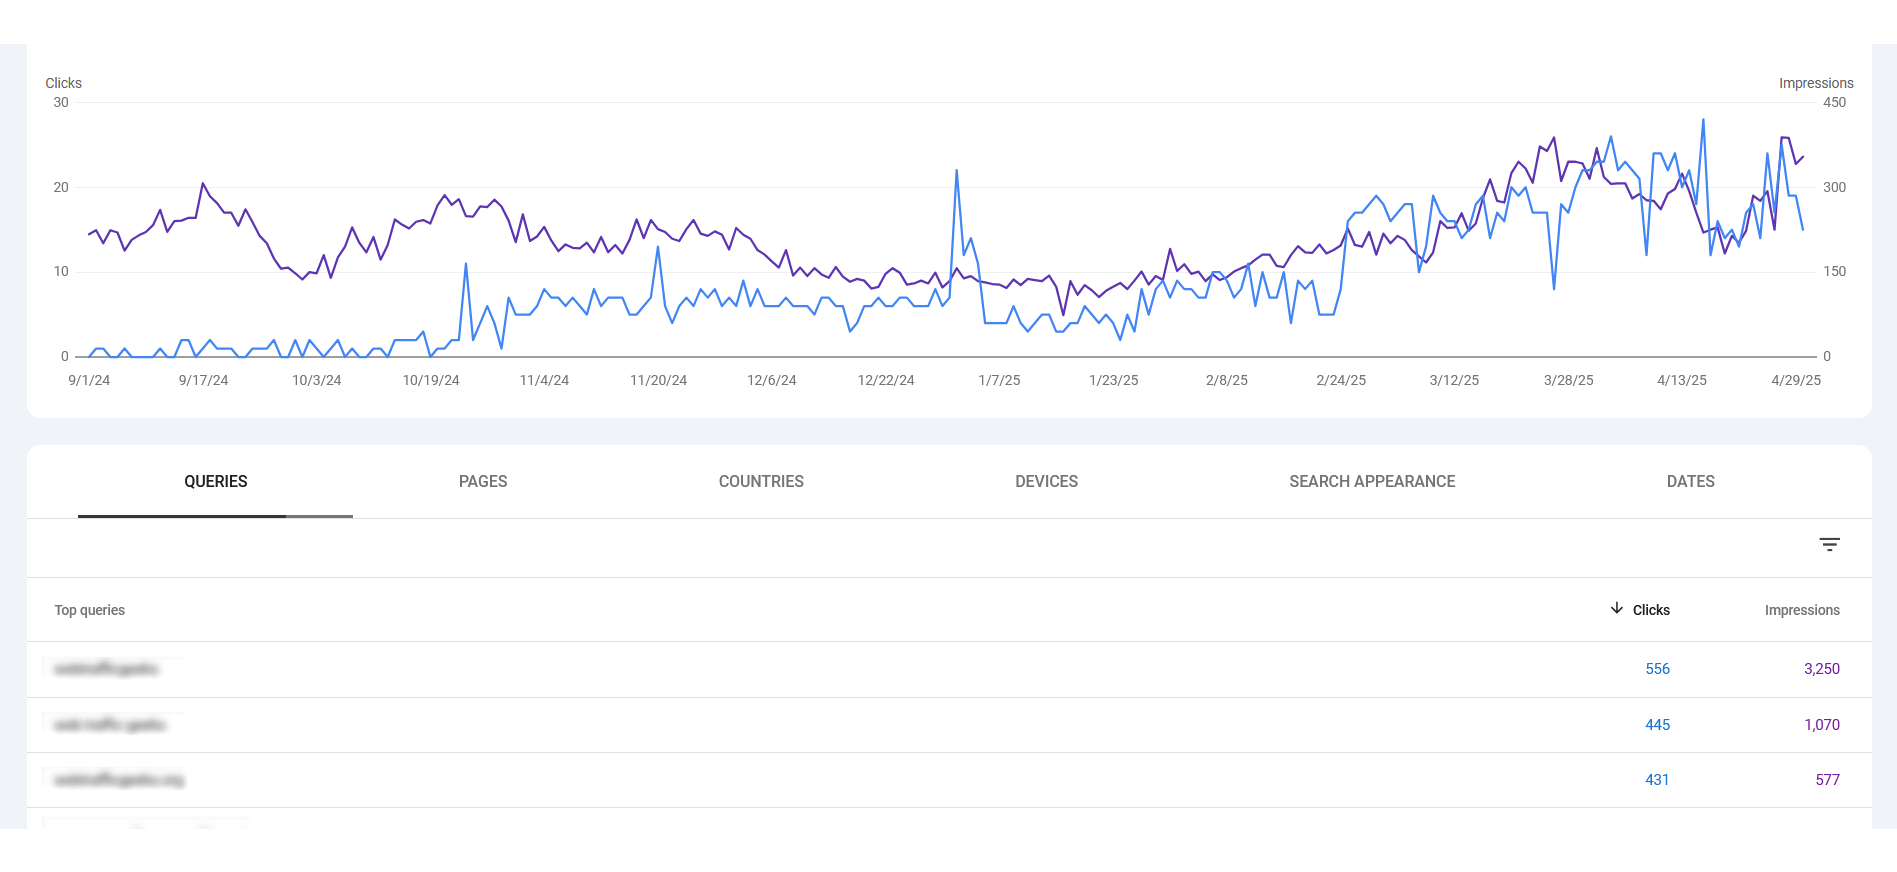
Task: Open the Pages tab
Action: tap(483, 482)
